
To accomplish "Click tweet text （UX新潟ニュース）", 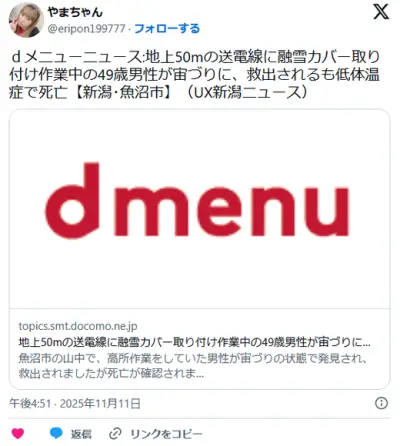I will (247, 93).
